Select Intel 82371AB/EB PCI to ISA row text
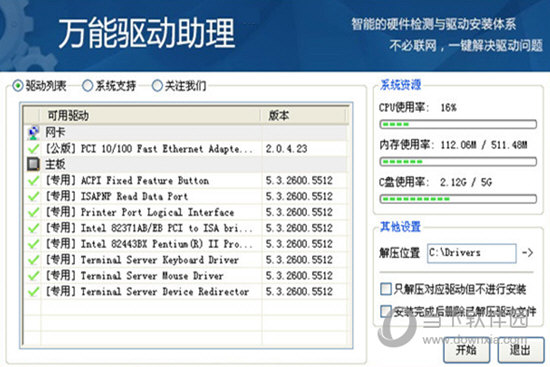Screen dimensions: 550x367 tap(149, 228)
